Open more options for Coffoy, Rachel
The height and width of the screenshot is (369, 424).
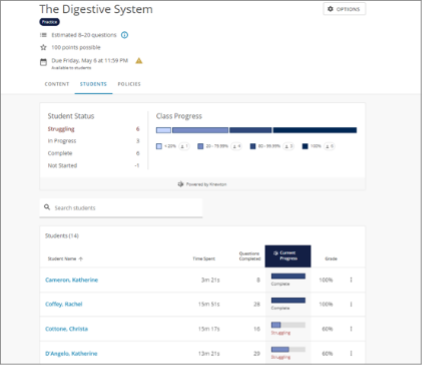tap(351, 304)
